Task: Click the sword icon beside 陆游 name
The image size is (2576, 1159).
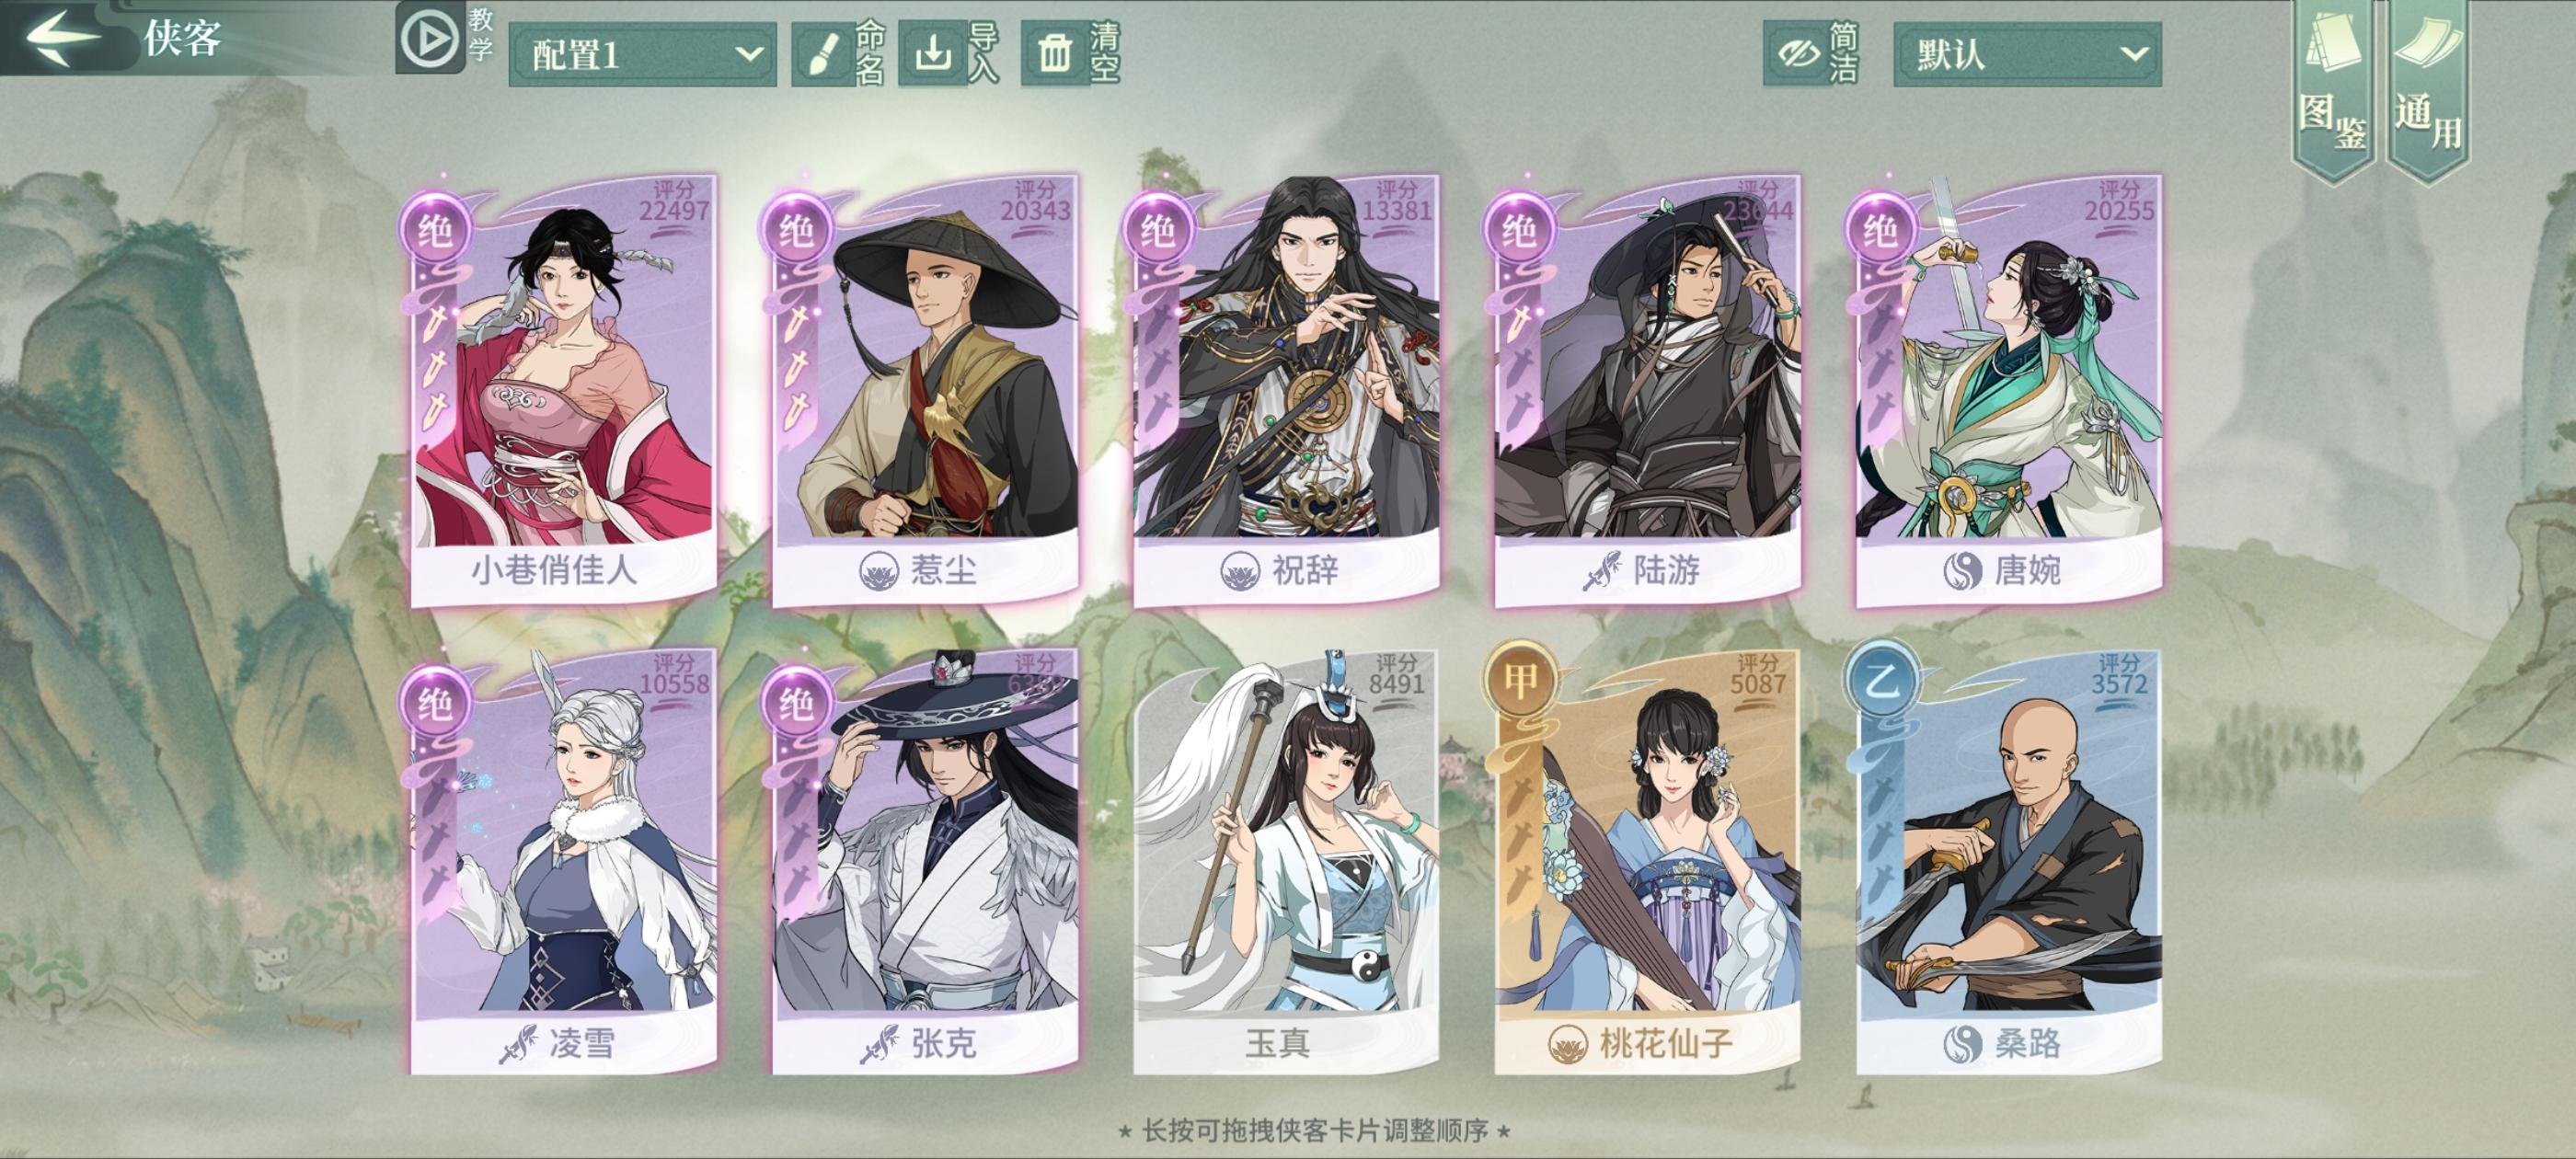Action: pyautogui.click(x=1602, y=571)
